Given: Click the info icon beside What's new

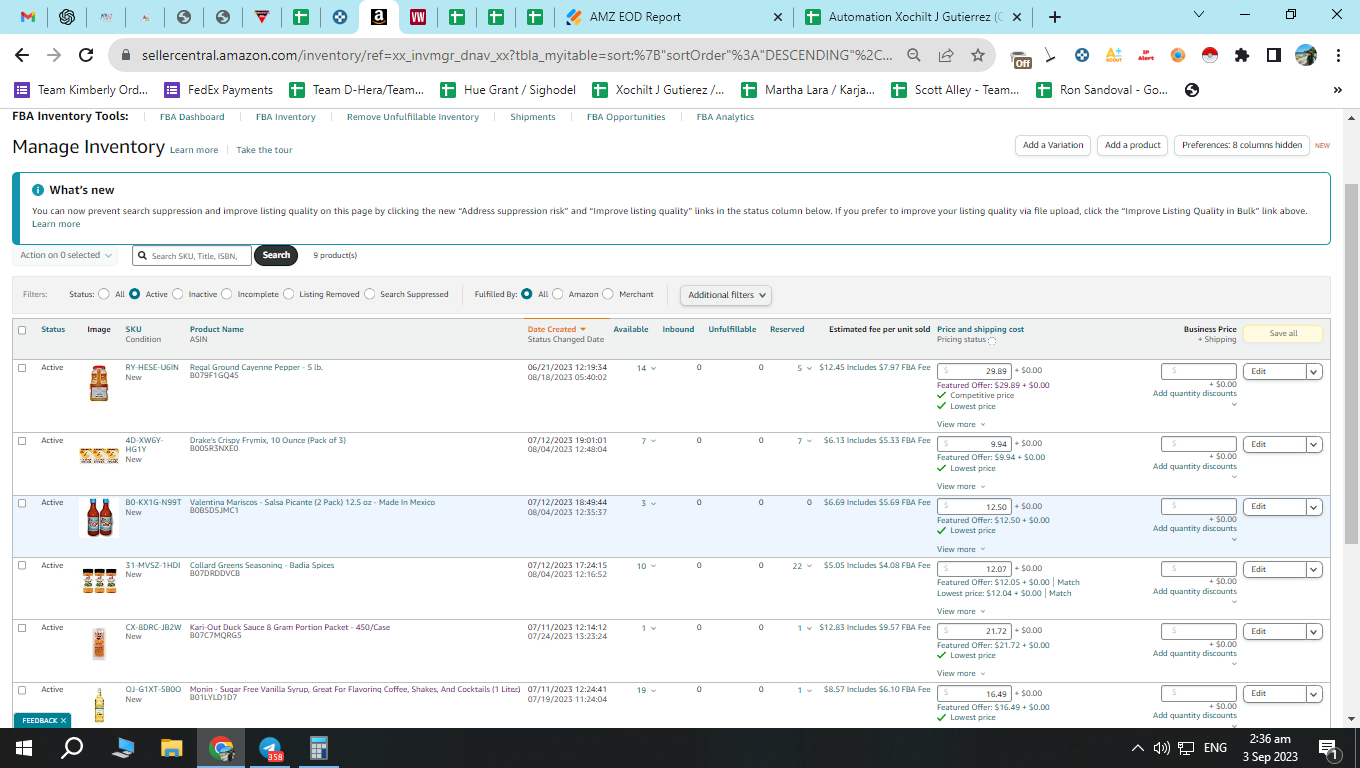Looking at the screenshot, I should click(x=38, y=190).
